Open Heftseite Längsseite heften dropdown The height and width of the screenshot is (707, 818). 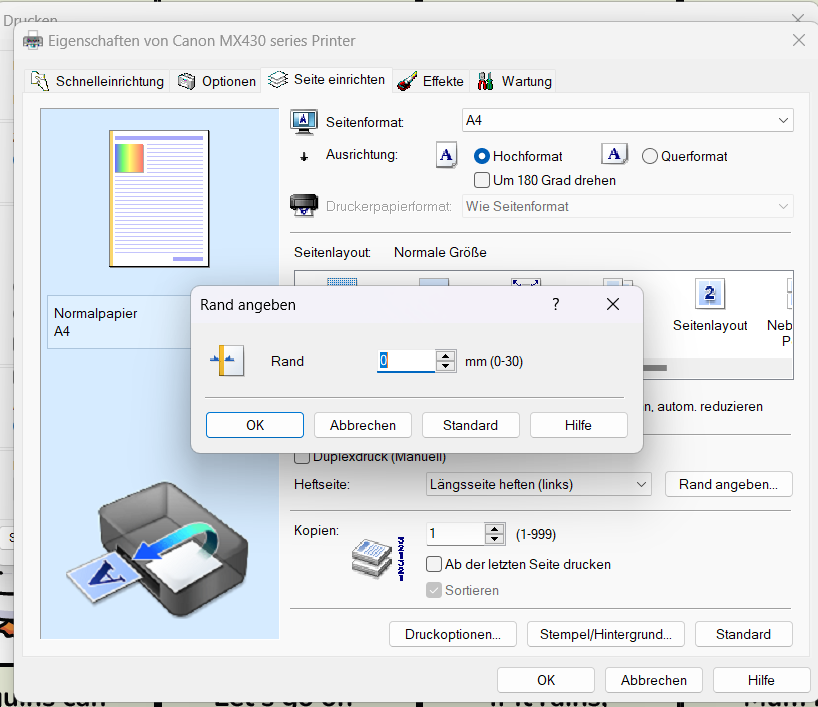(538, 484)
